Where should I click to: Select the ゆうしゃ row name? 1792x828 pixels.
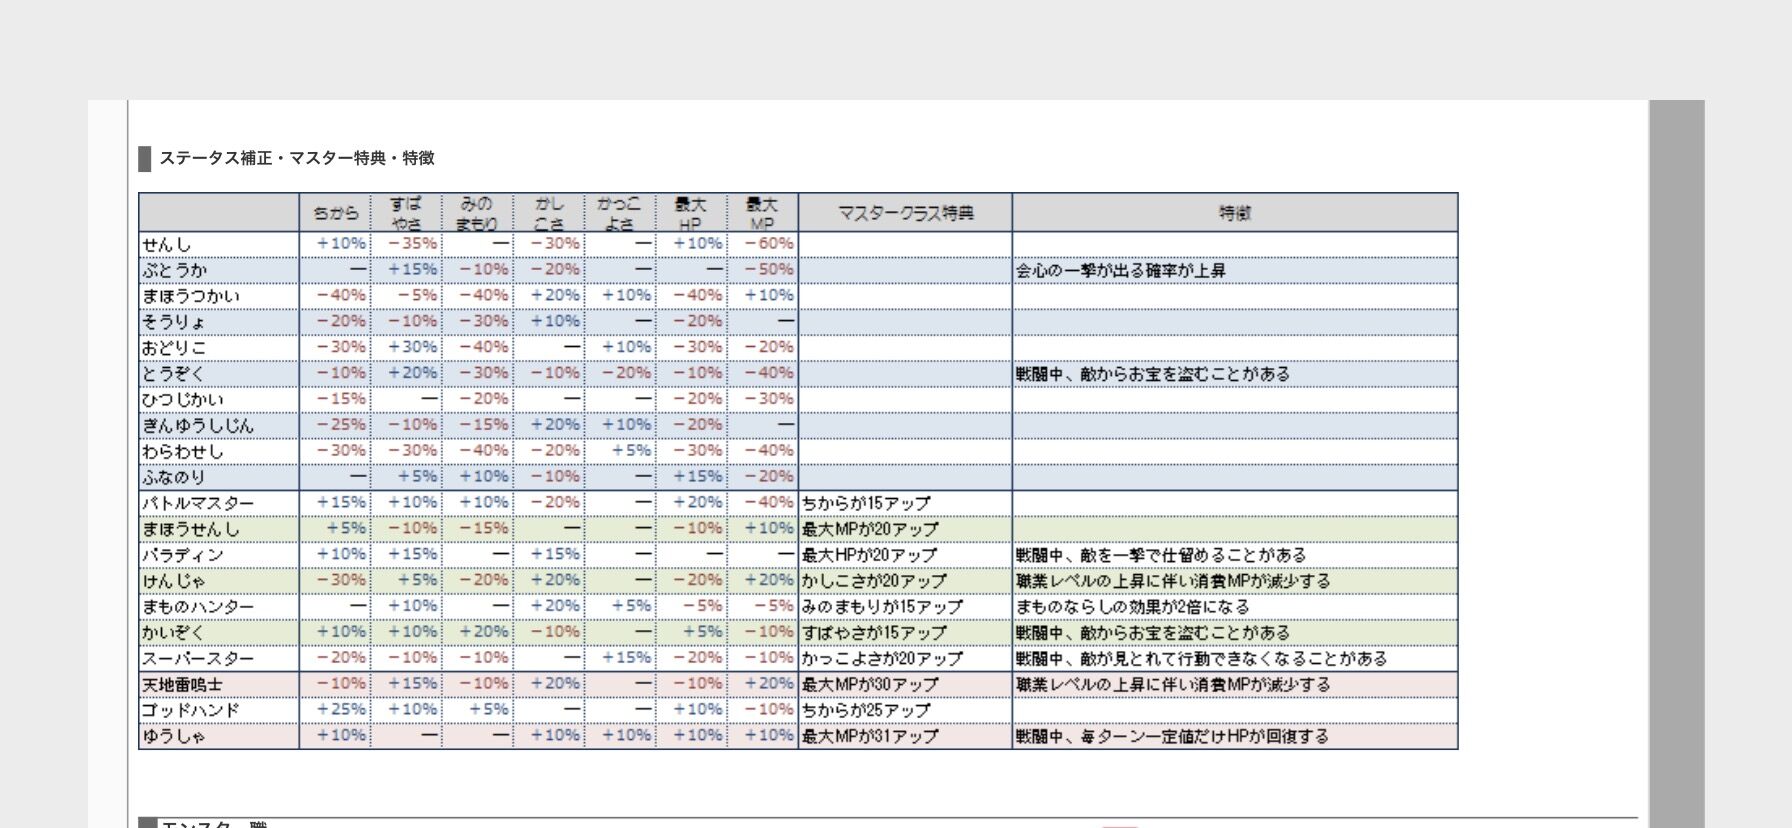point(174,737)
